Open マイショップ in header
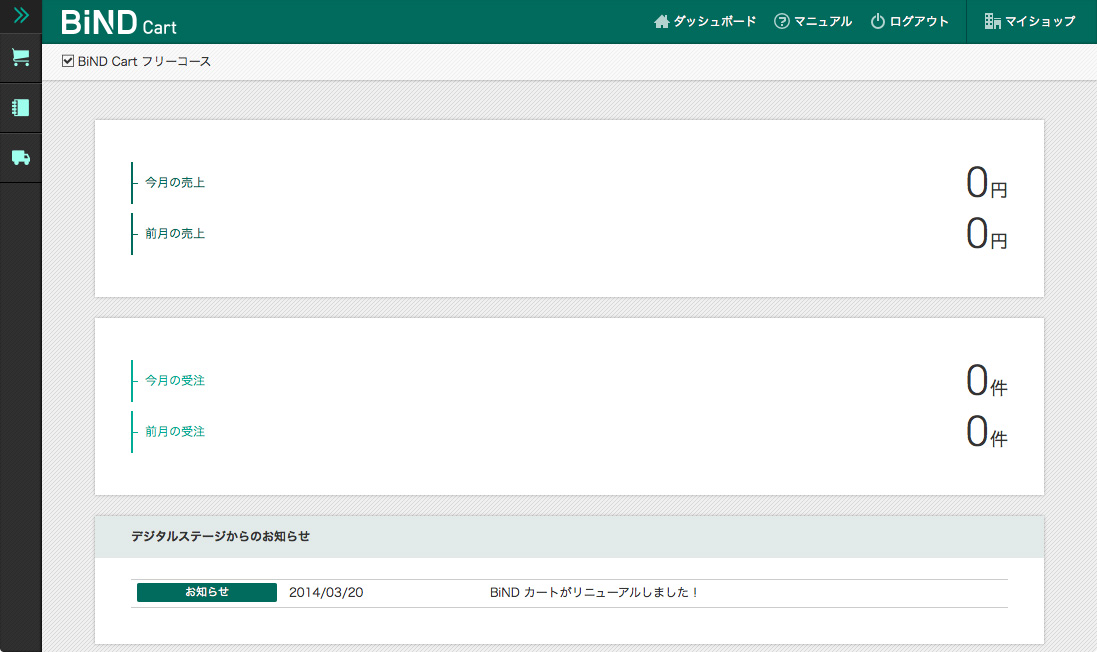 pos(1040,22)
